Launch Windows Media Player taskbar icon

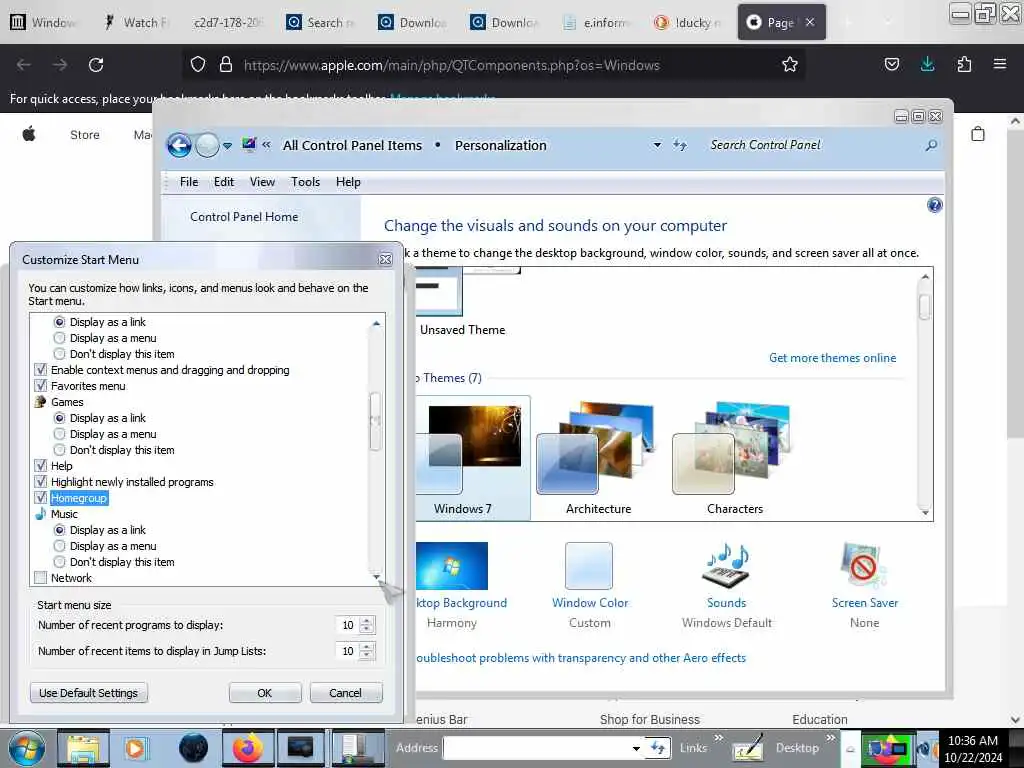tap(136, 748)
